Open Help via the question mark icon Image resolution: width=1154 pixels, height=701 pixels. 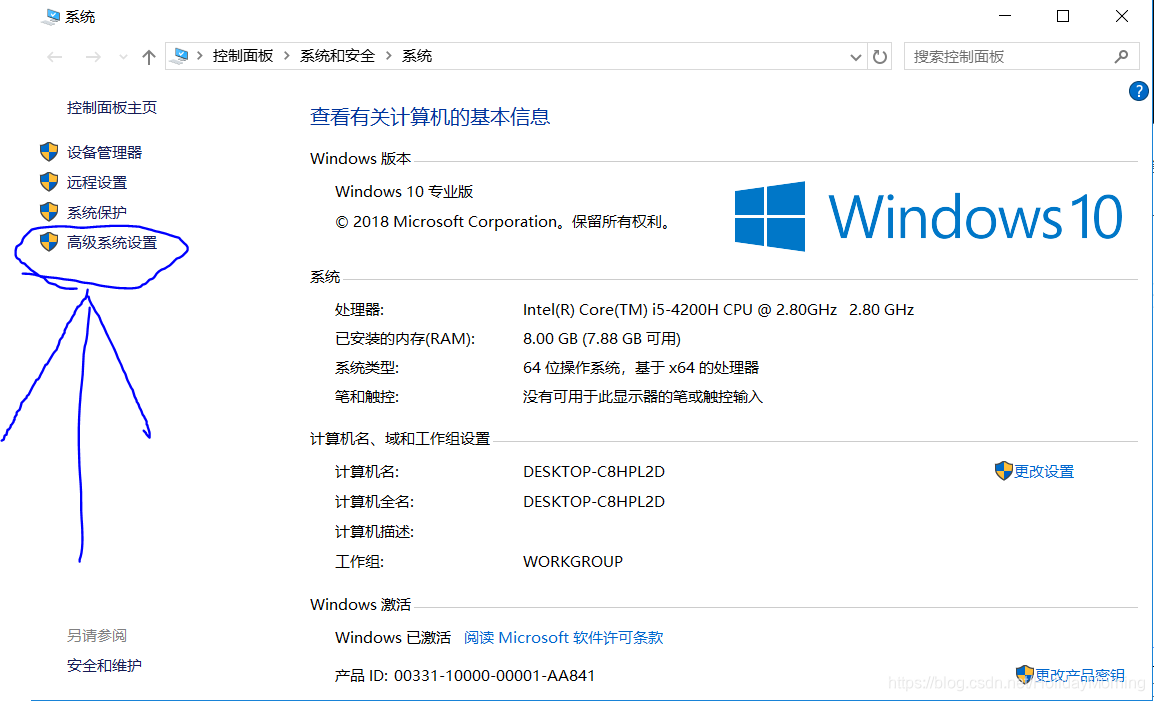pyautogui.click(x=1139, y=91)
